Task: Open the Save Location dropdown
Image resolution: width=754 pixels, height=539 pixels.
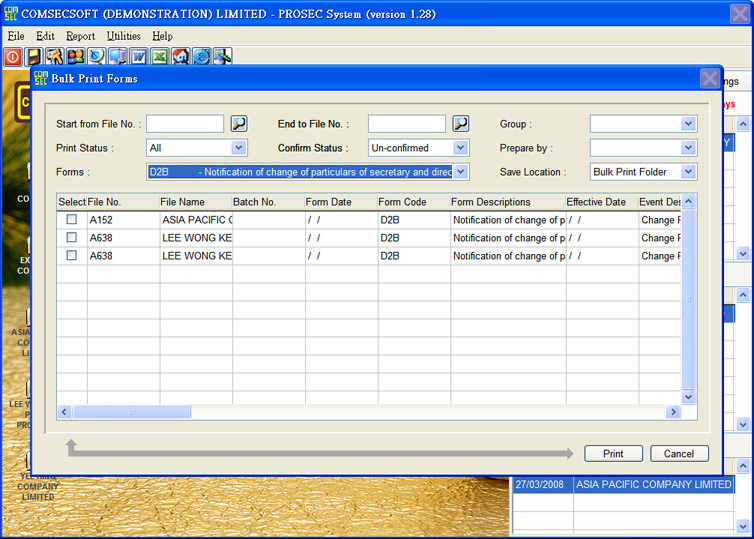Action: tap(688, 172)
